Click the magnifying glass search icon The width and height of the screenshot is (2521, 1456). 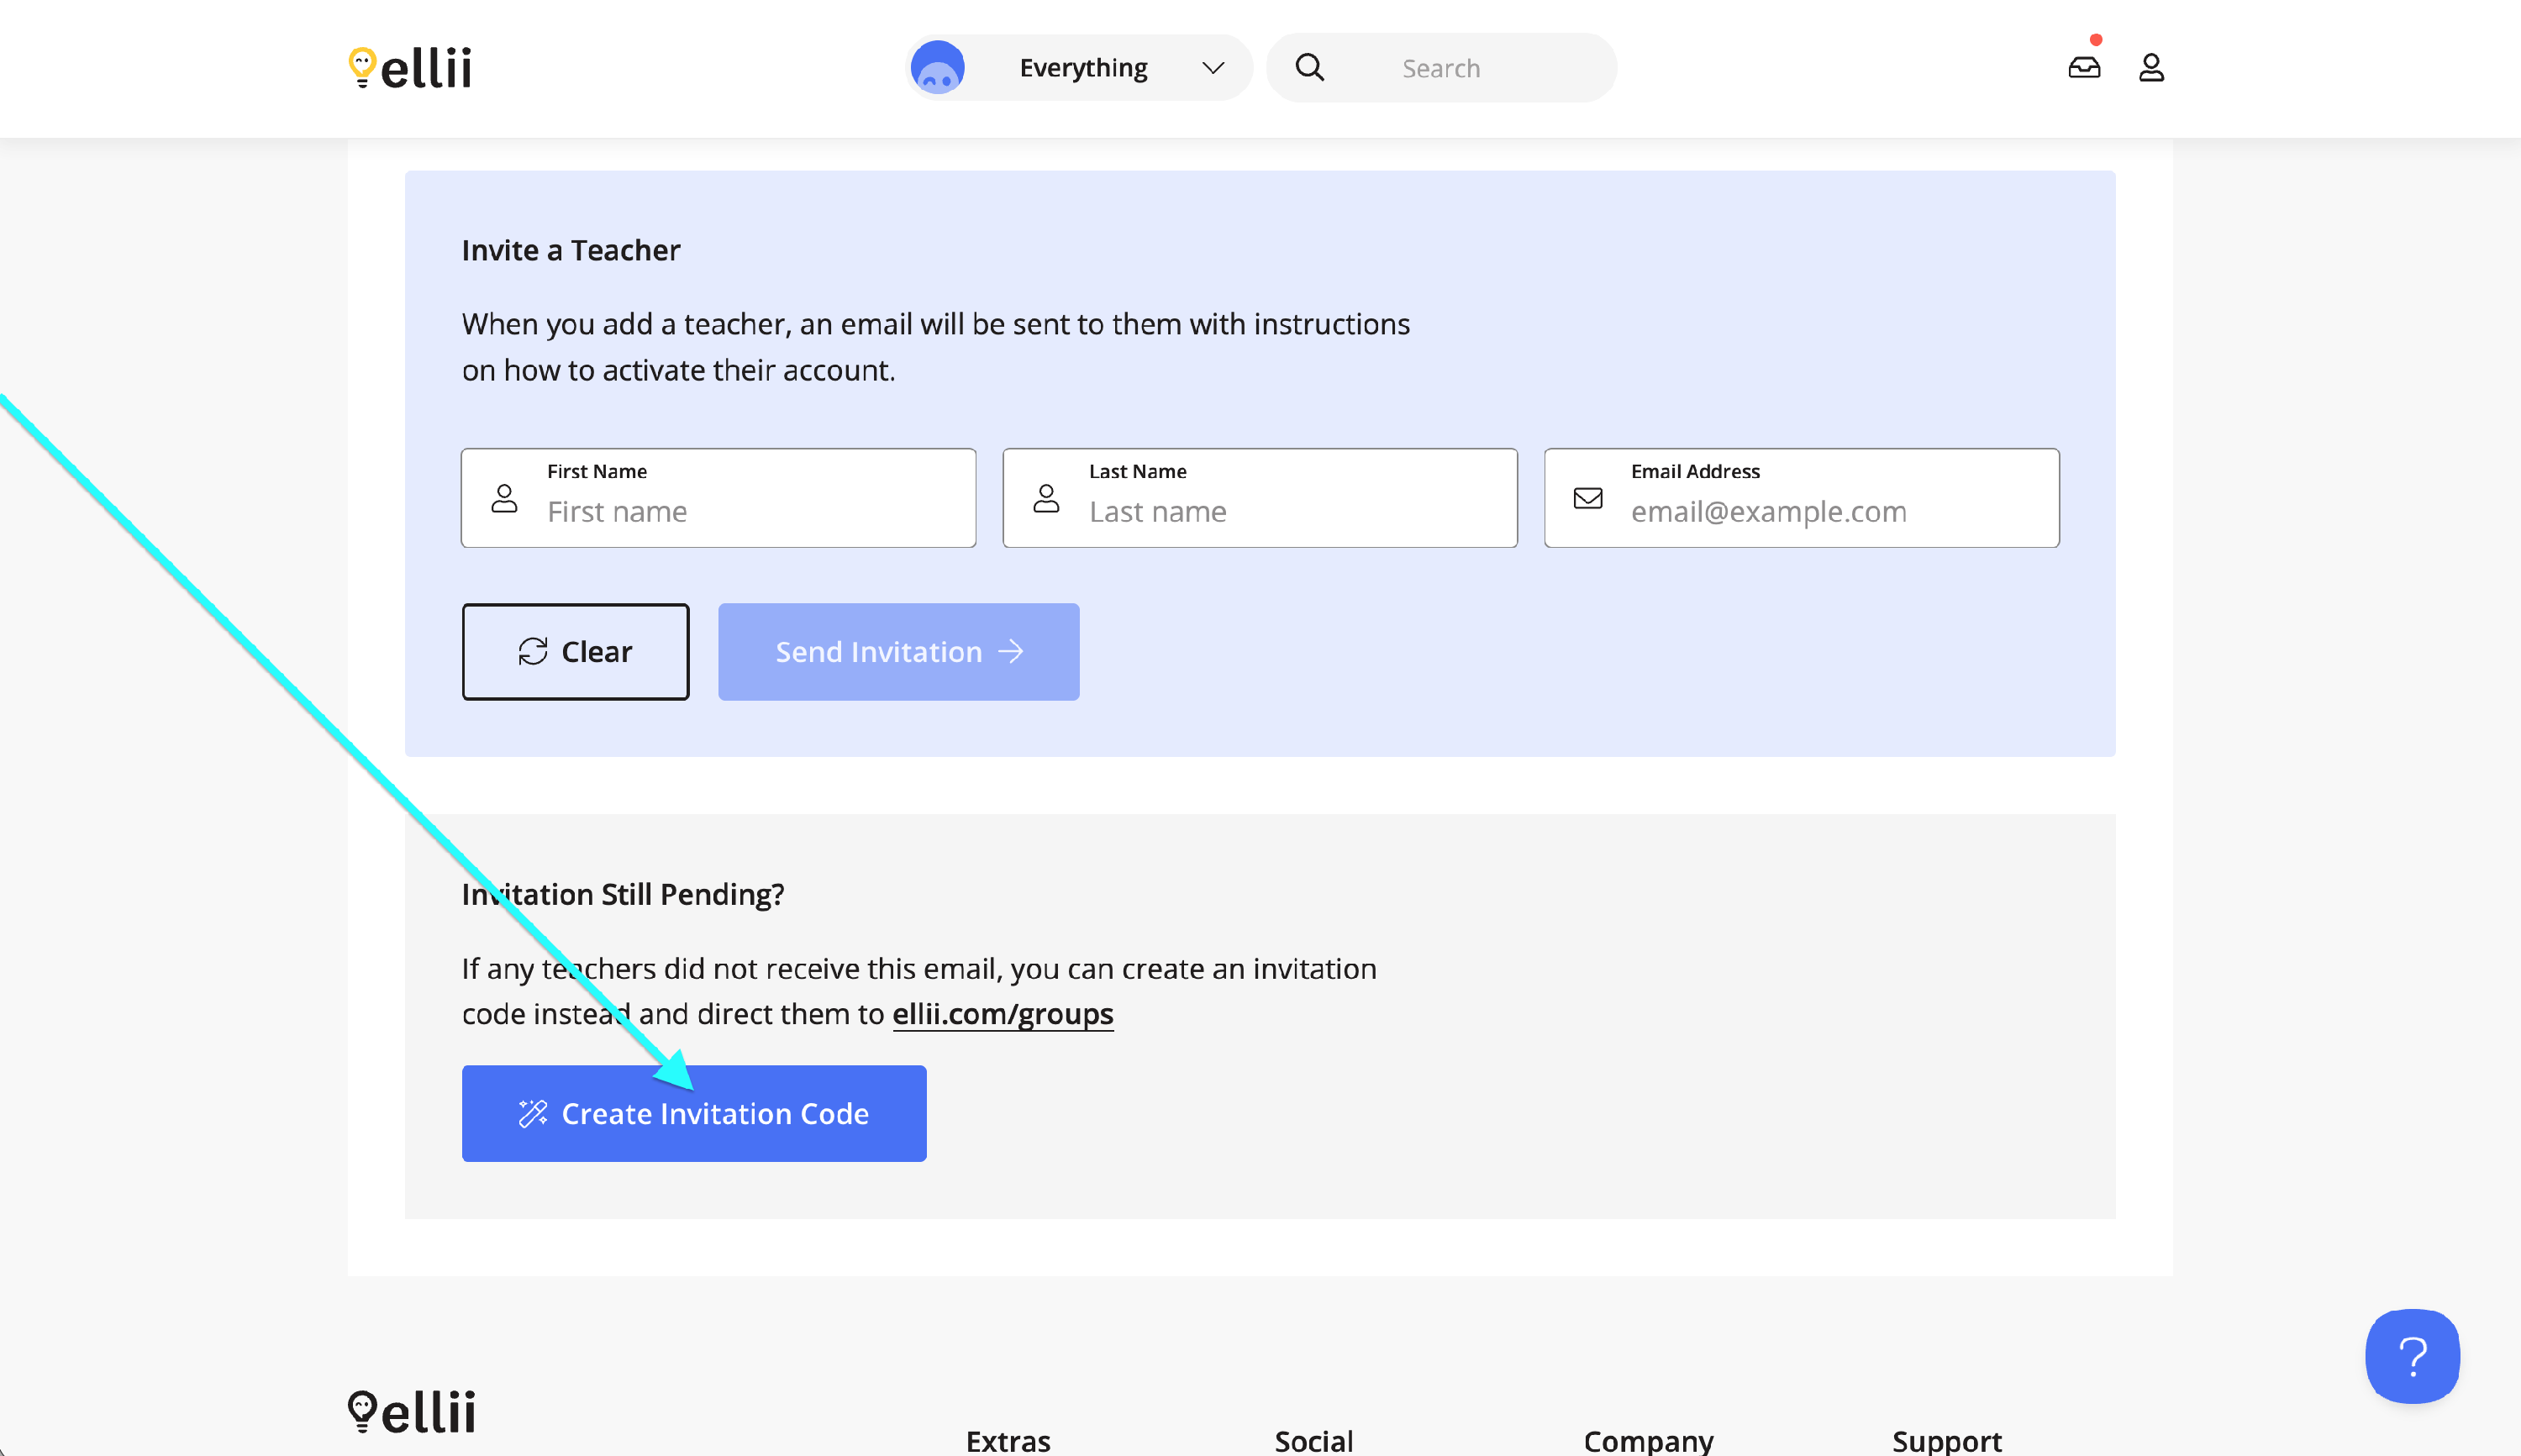(x=1309, y=68)
